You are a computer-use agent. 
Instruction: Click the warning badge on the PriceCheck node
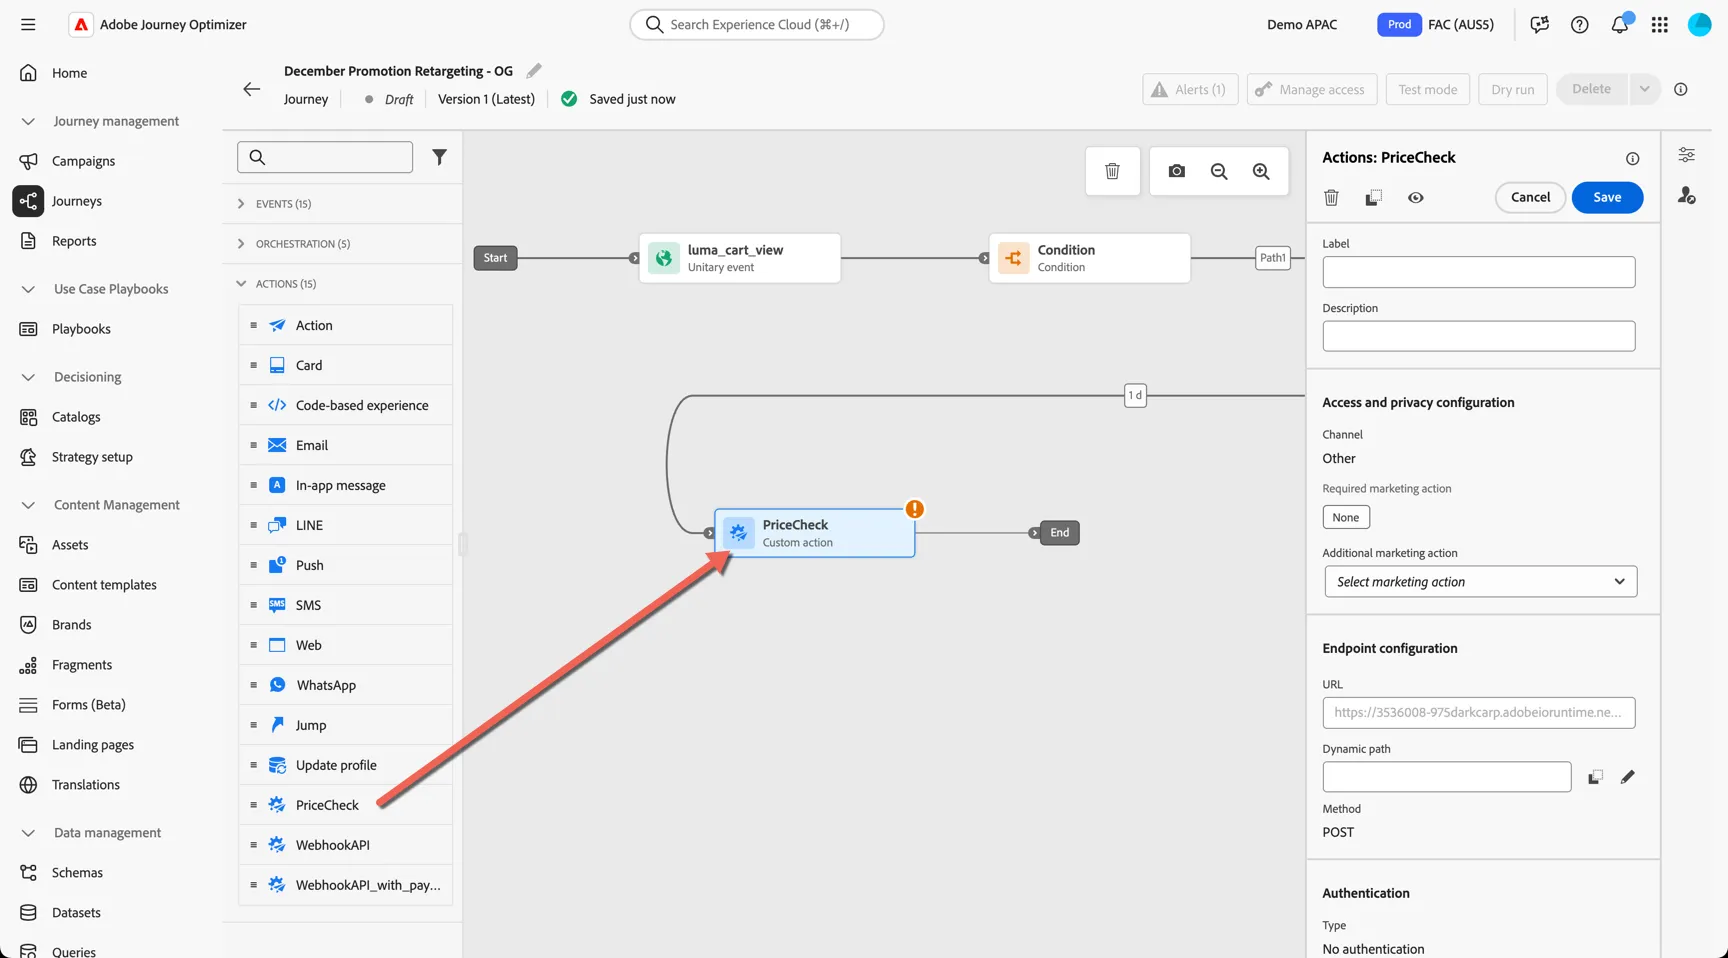914,509
